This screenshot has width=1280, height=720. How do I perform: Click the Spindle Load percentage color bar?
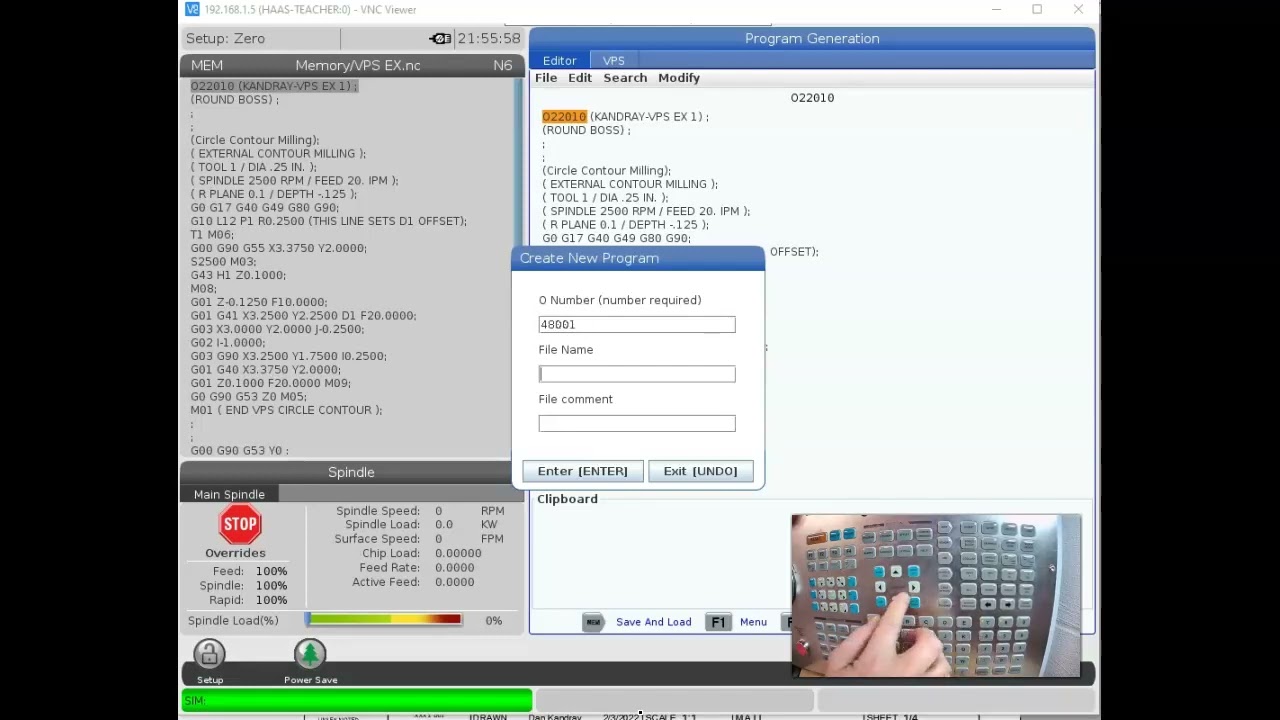[x=384, y=620]
